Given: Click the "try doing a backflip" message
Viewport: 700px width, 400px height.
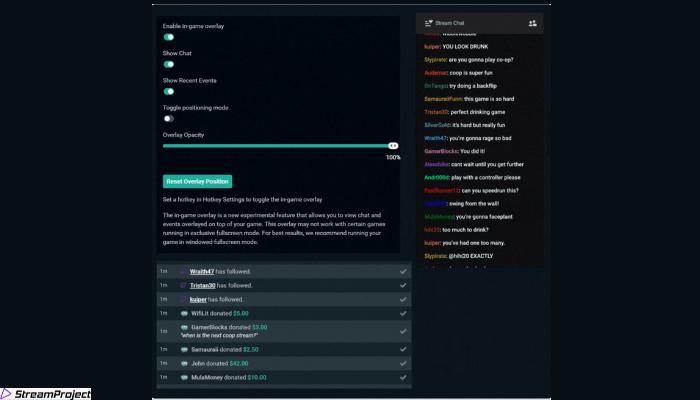Looking at the screenshot, I should (473, 86).
